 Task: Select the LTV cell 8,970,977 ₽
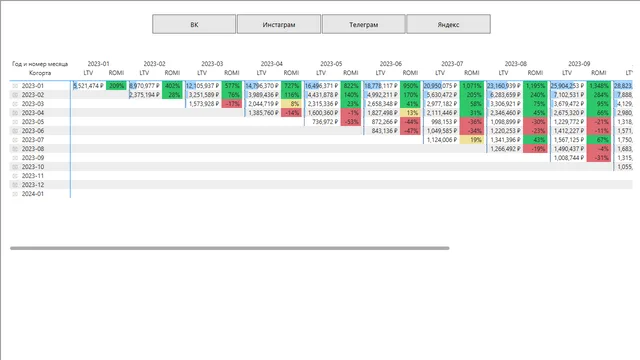coord(144,86)
